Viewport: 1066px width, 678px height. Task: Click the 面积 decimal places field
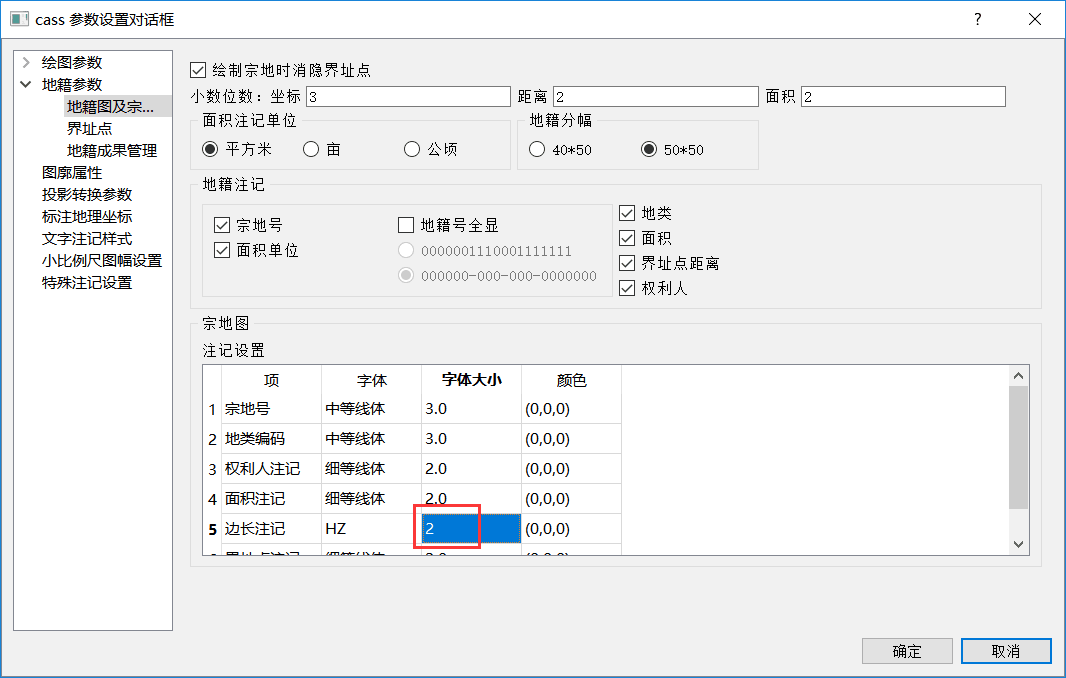click(903, 97)
